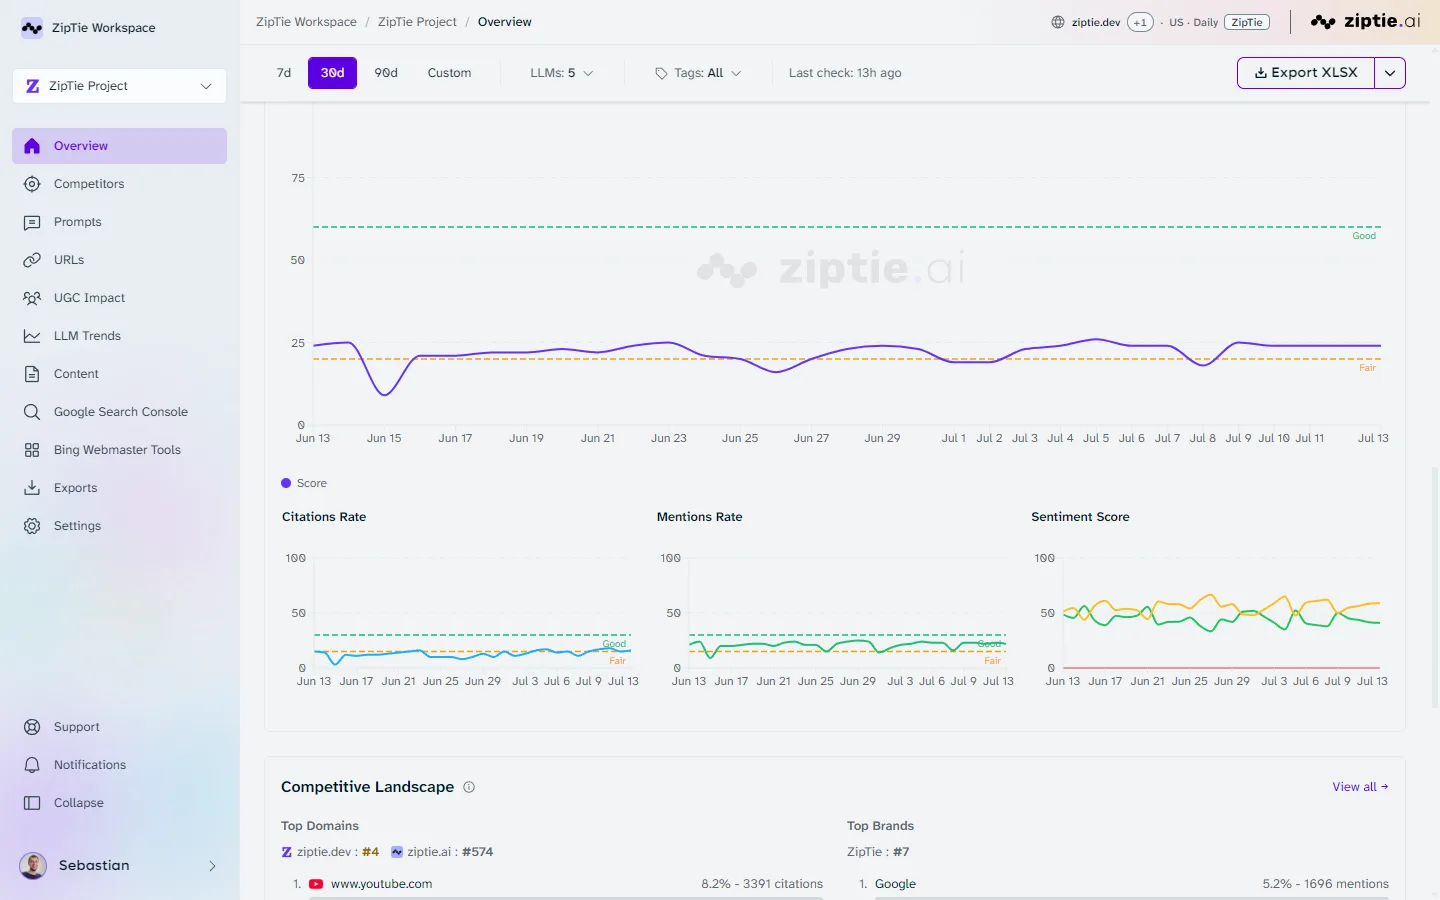Viewport: 1440px width, 900px height.
Task: Click the Settings gear icon
Action: click(x=32, y=526)
